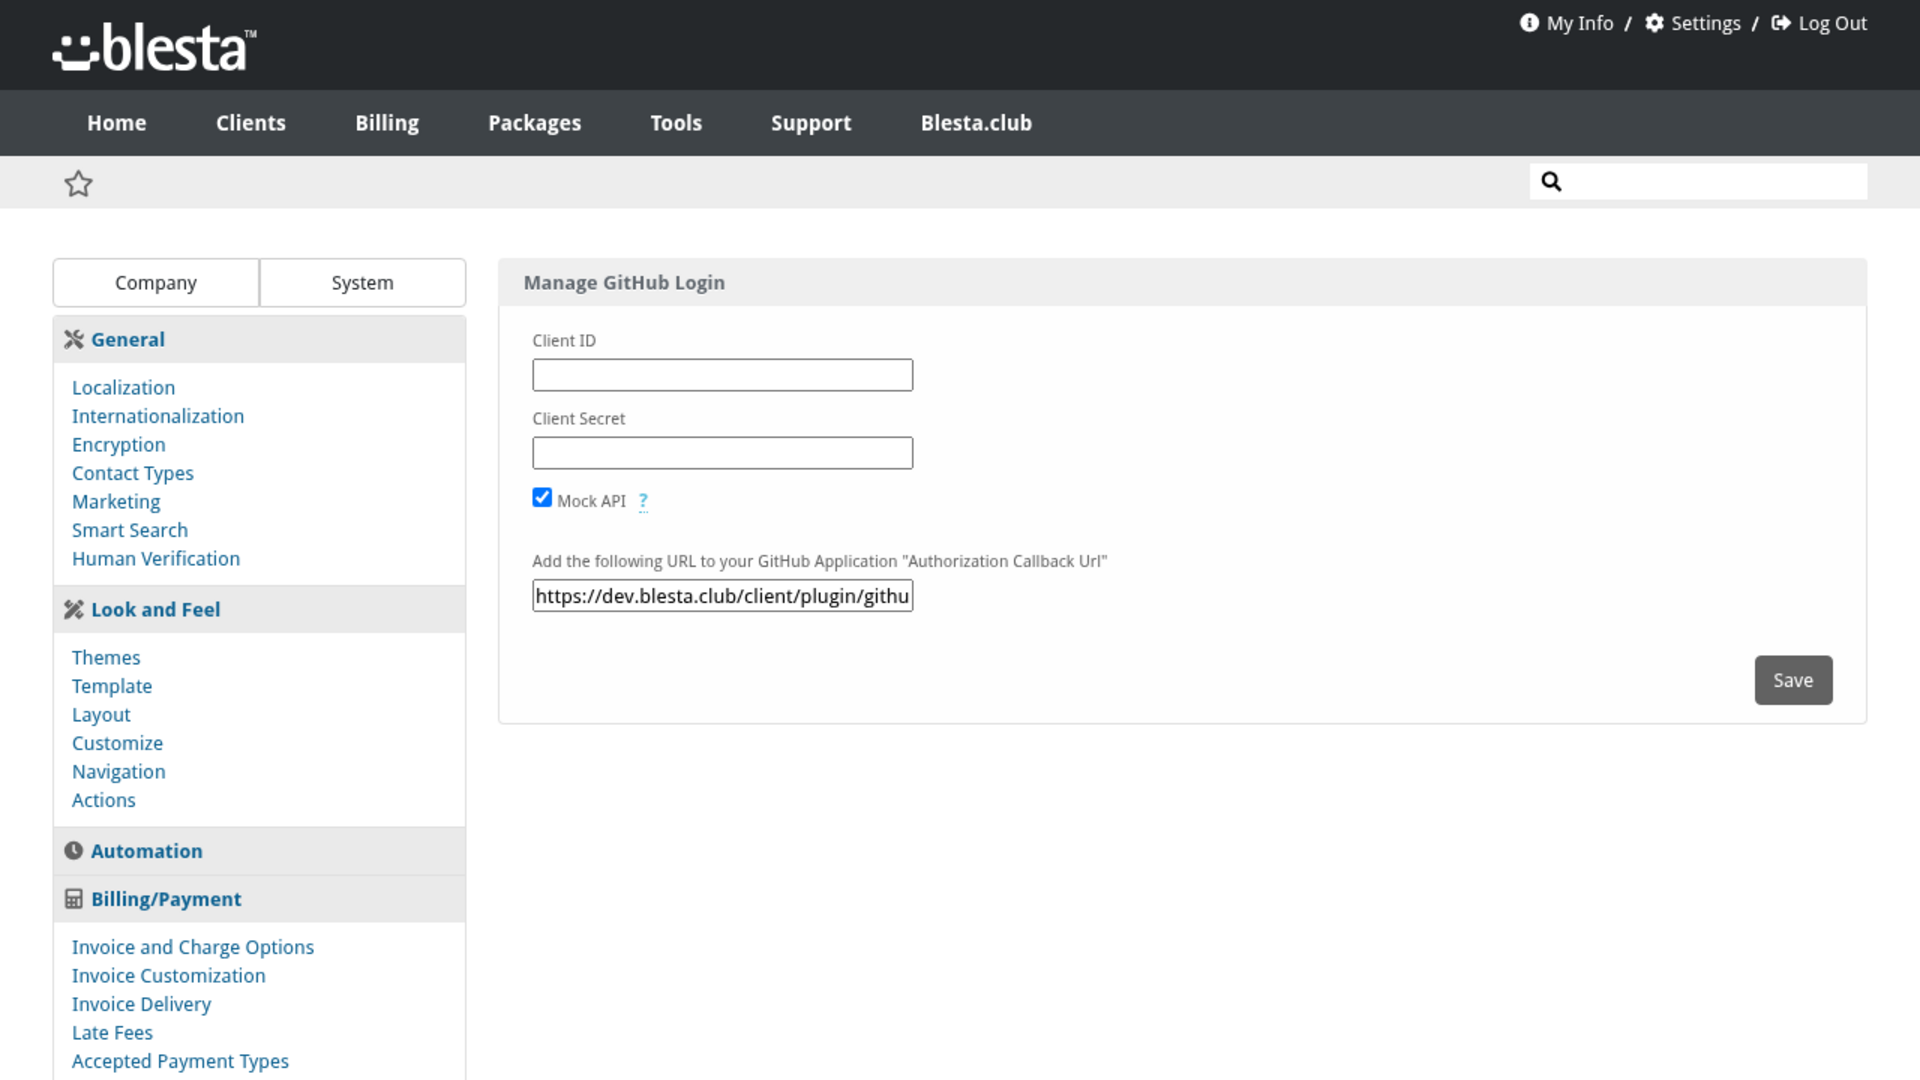Click the Blesta logo

tap(155, 47)
